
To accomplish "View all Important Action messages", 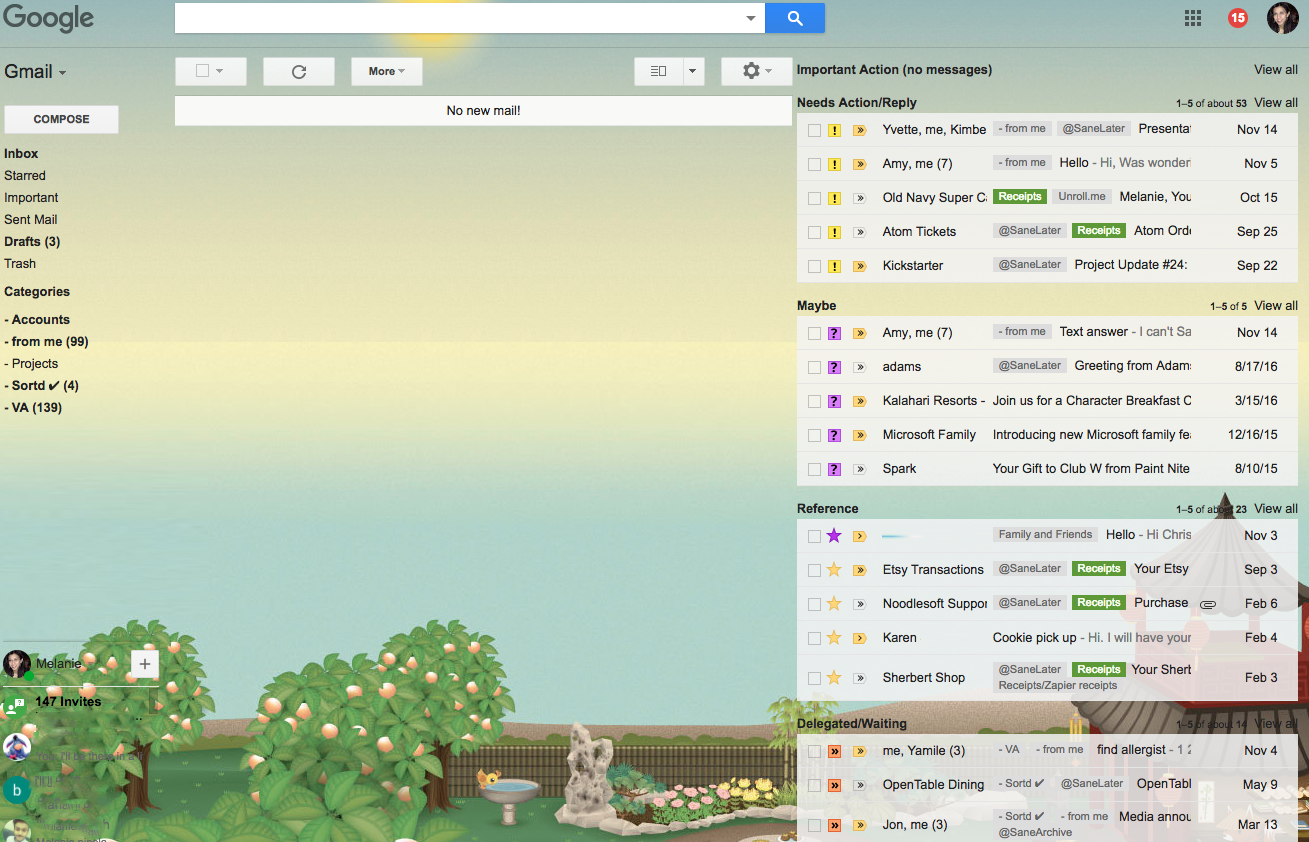I will [x=1276, y=70].
